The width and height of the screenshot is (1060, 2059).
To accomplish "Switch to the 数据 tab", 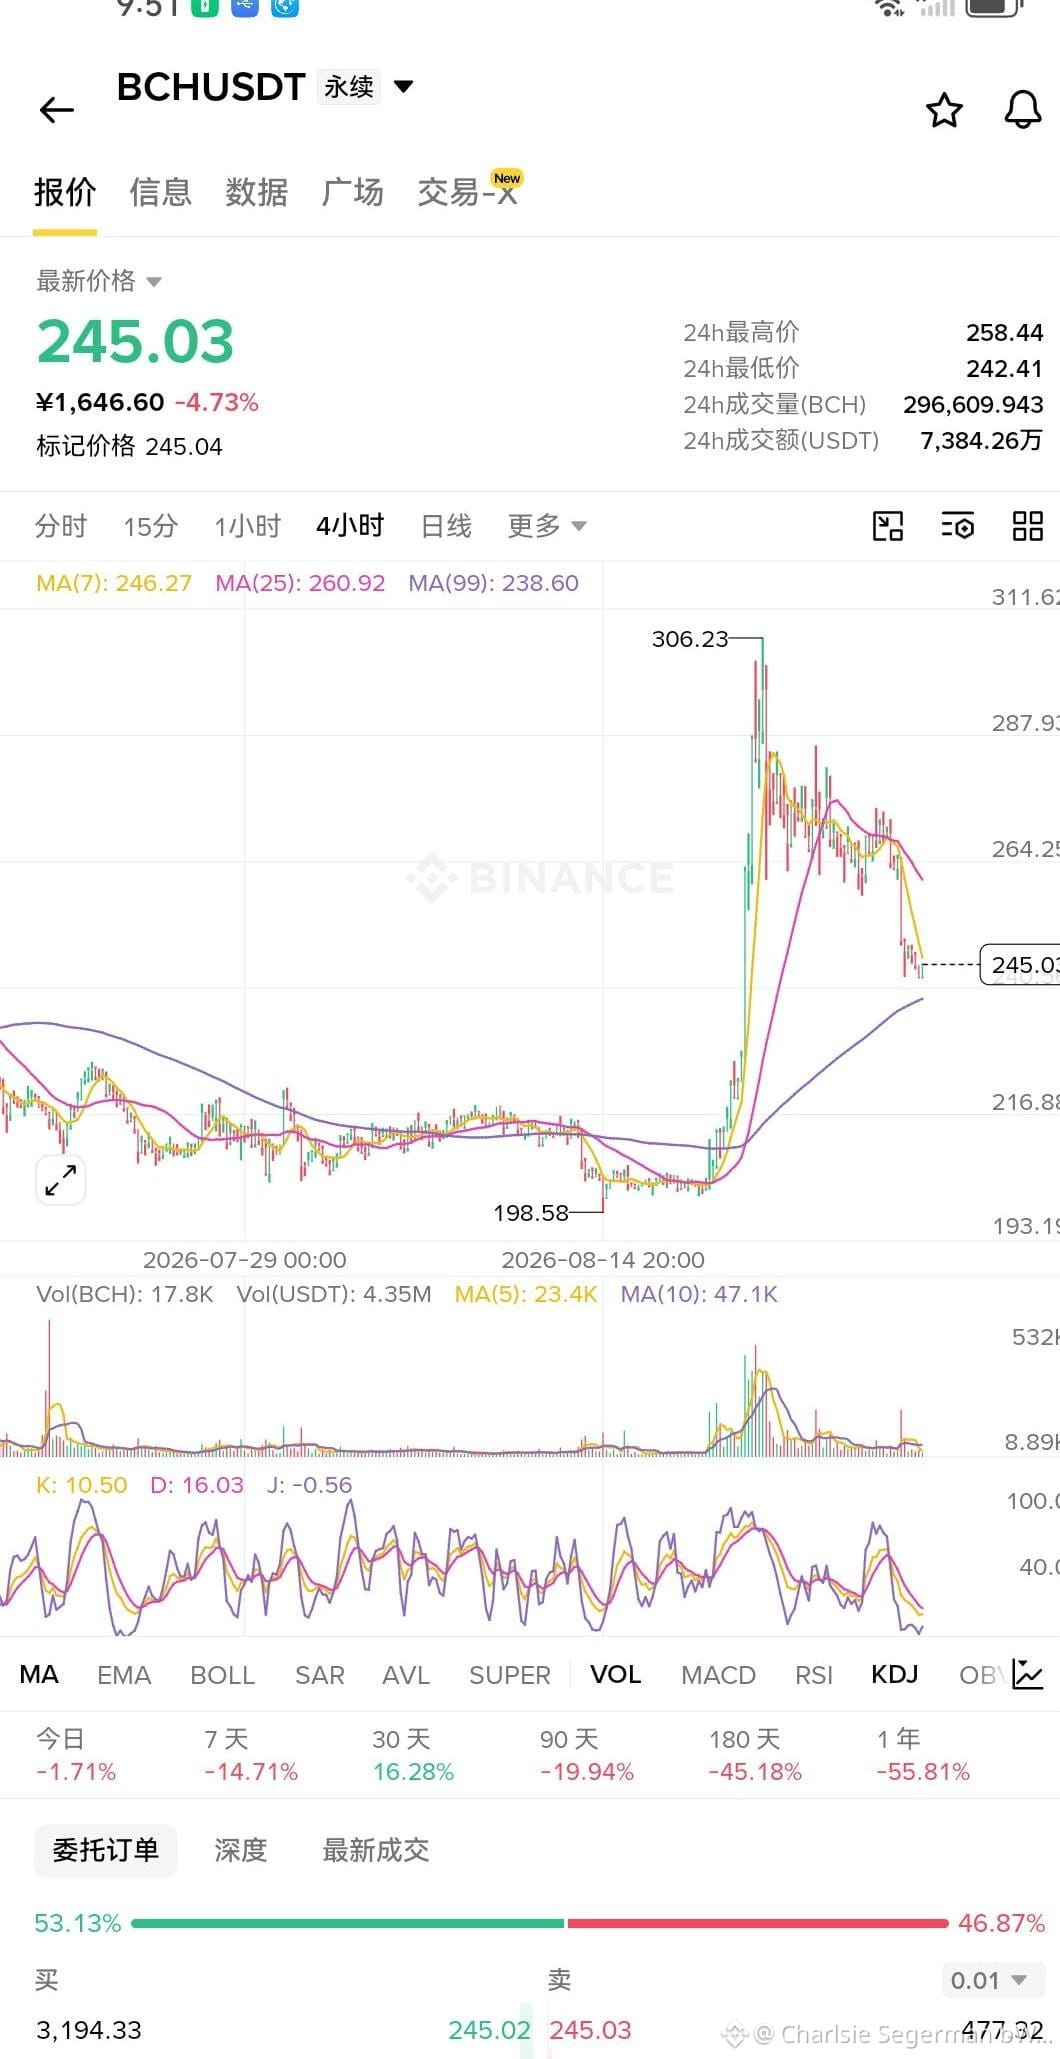I will tap(257, 192).
